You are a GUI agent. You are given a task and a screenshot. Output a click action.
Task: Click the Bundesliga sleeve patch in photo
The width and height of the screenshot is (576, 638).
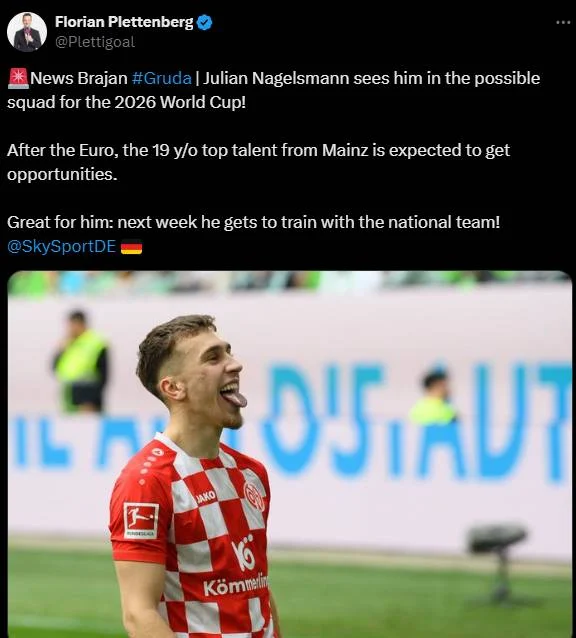point(141,521)
